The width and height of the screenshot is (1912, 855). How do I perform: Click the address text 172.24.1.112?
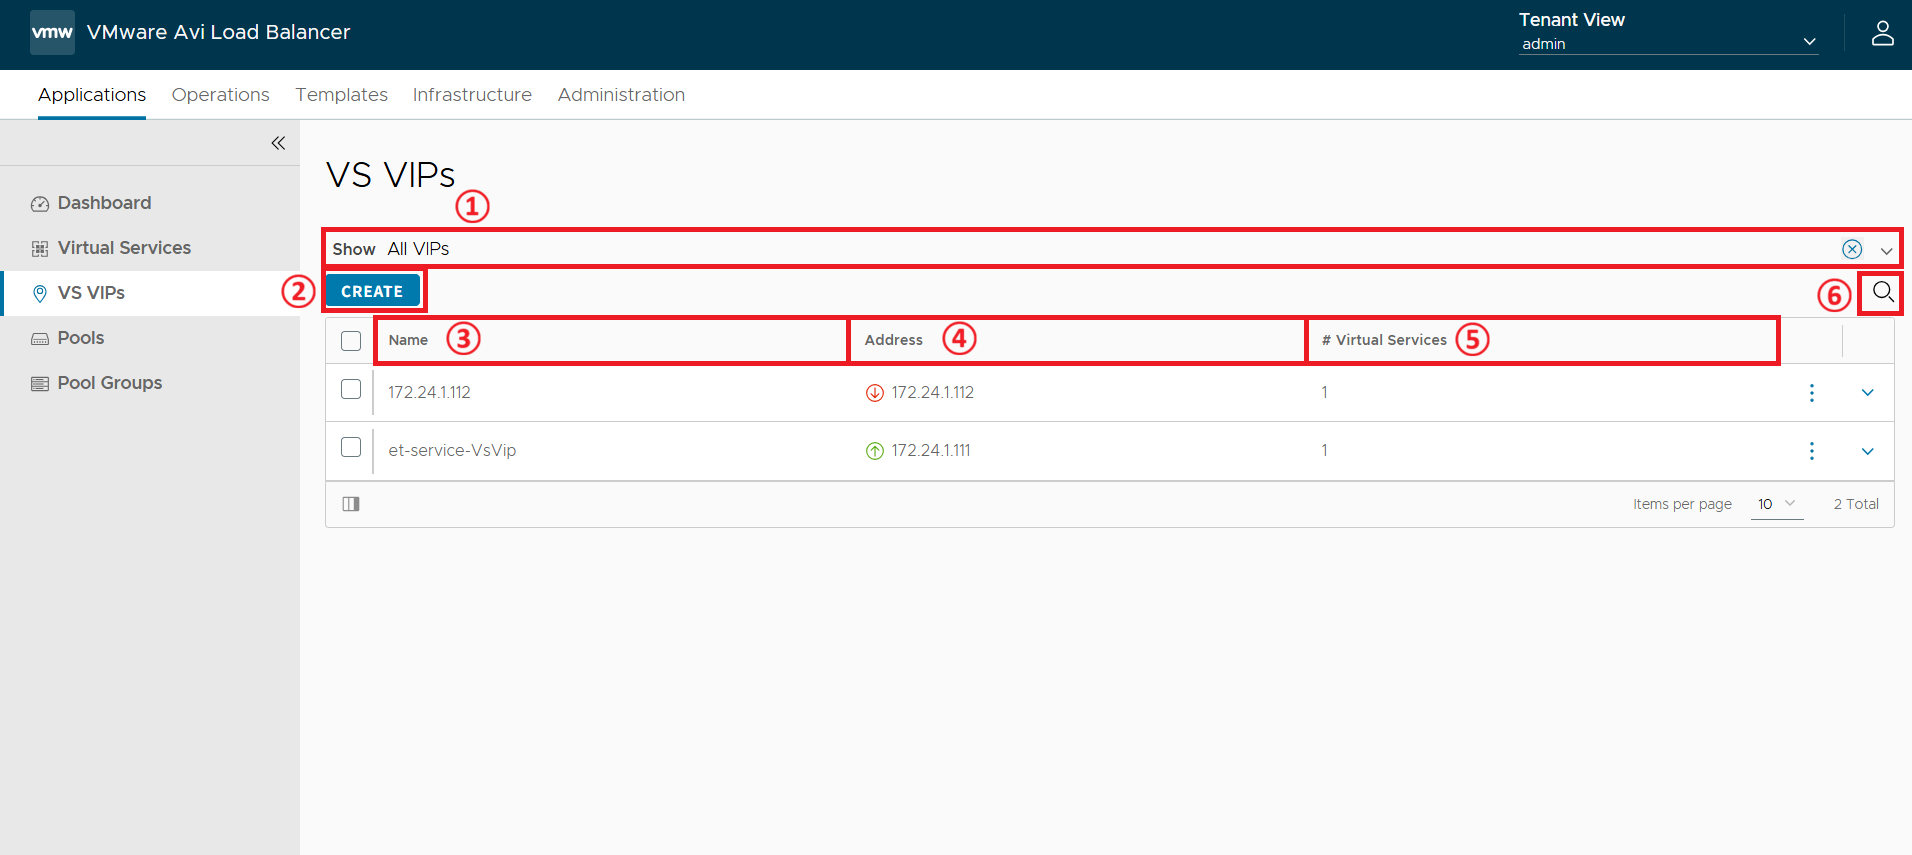(x=933, y=392)
